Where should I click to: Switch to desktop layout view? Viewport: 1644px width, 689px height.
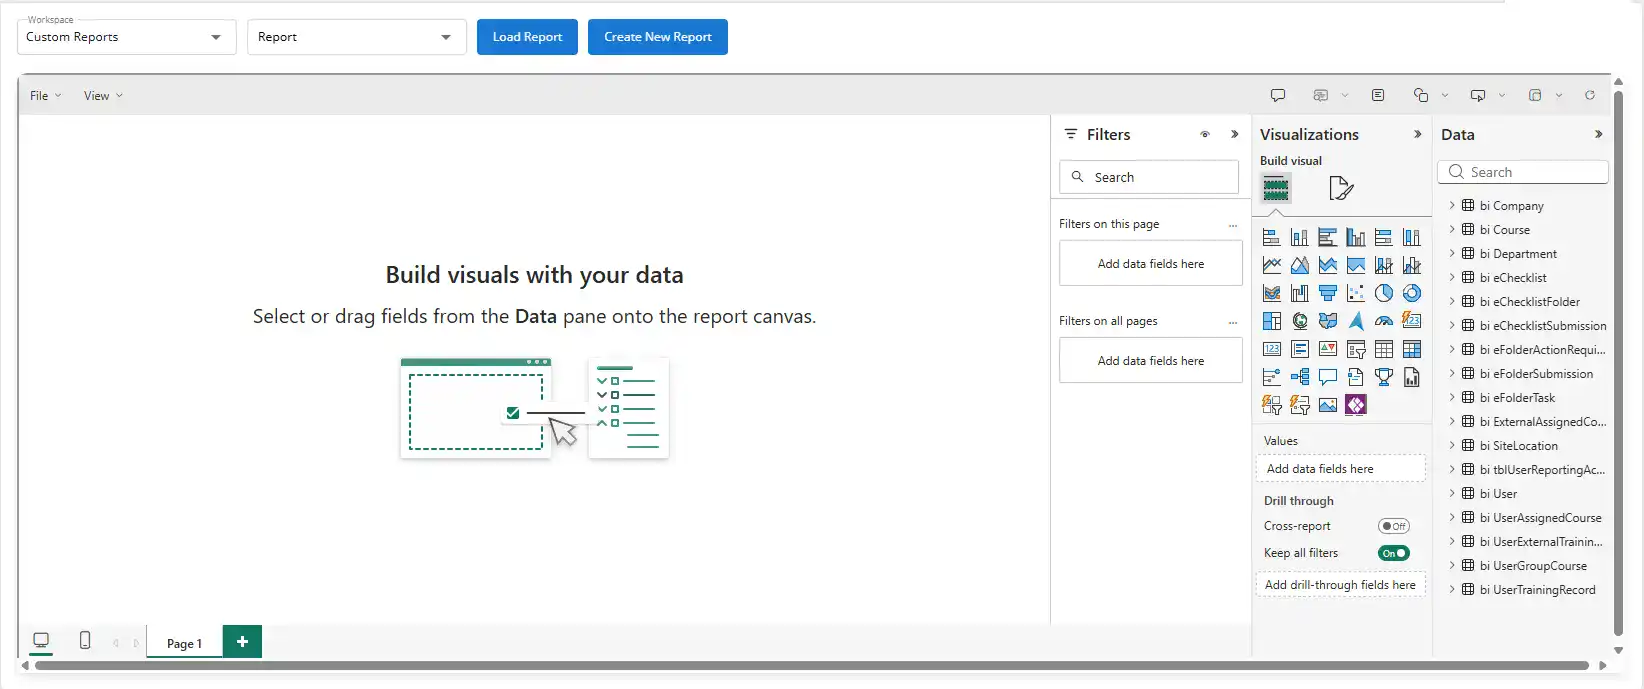click(x=41, y=640)
